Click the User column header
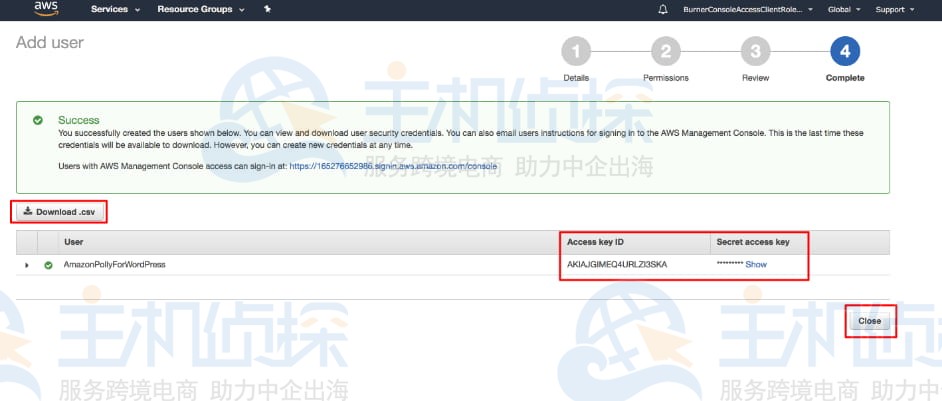The width and height of the screenshot is (942, 401). pyautogui.click(x=73, y=242)
